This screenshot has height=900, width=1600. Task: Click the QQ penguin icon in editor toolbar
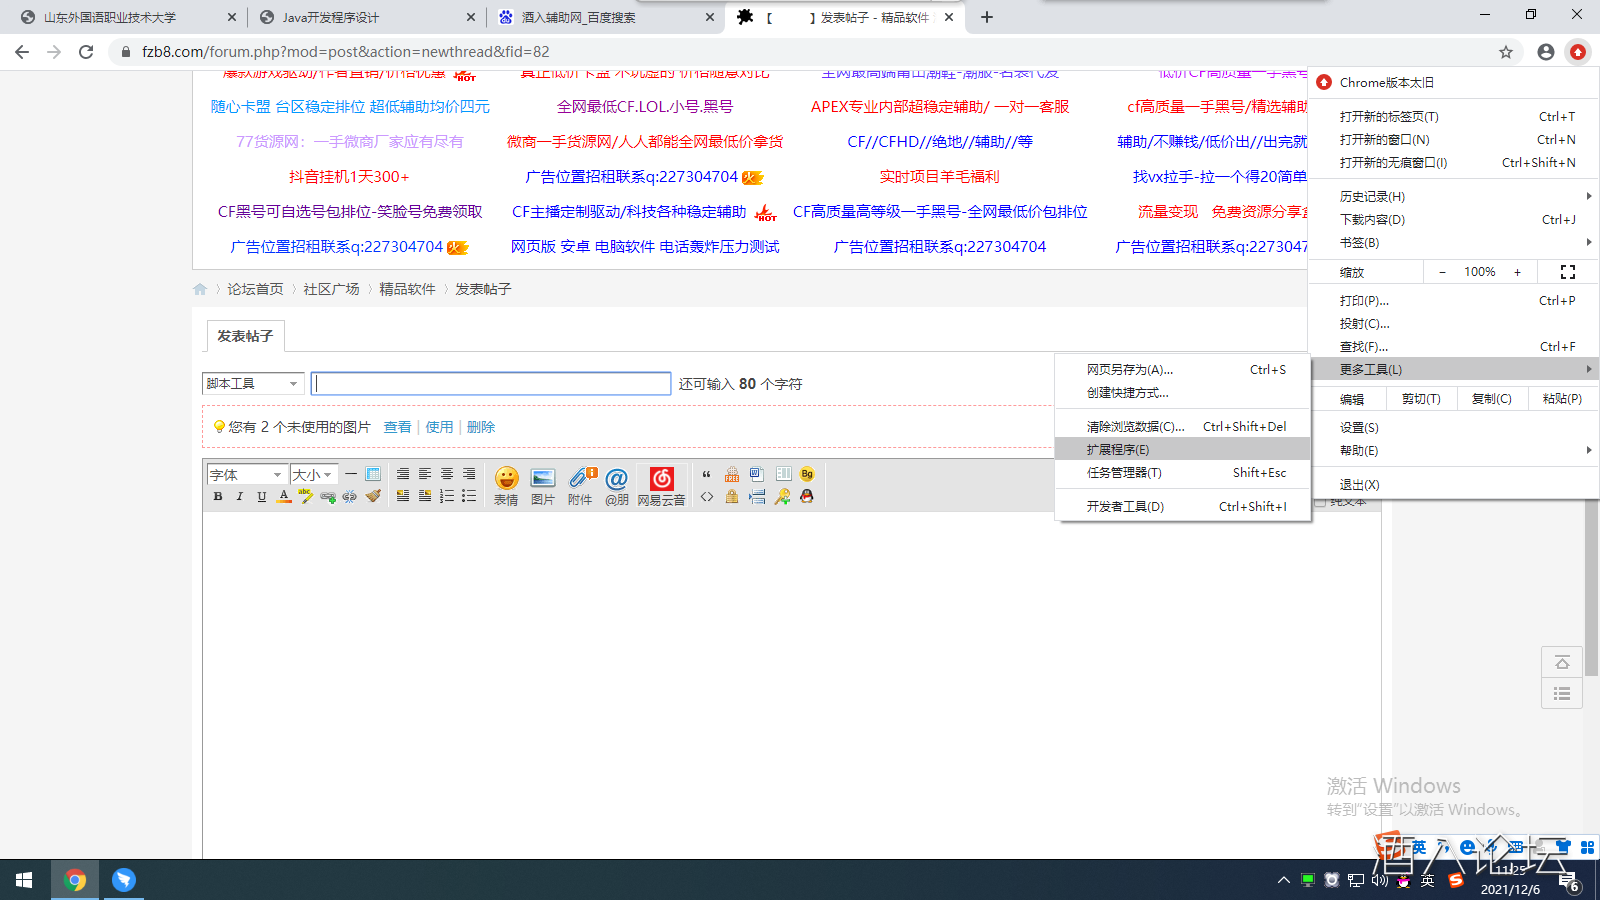pyautogui.click(x=807, y=497)
